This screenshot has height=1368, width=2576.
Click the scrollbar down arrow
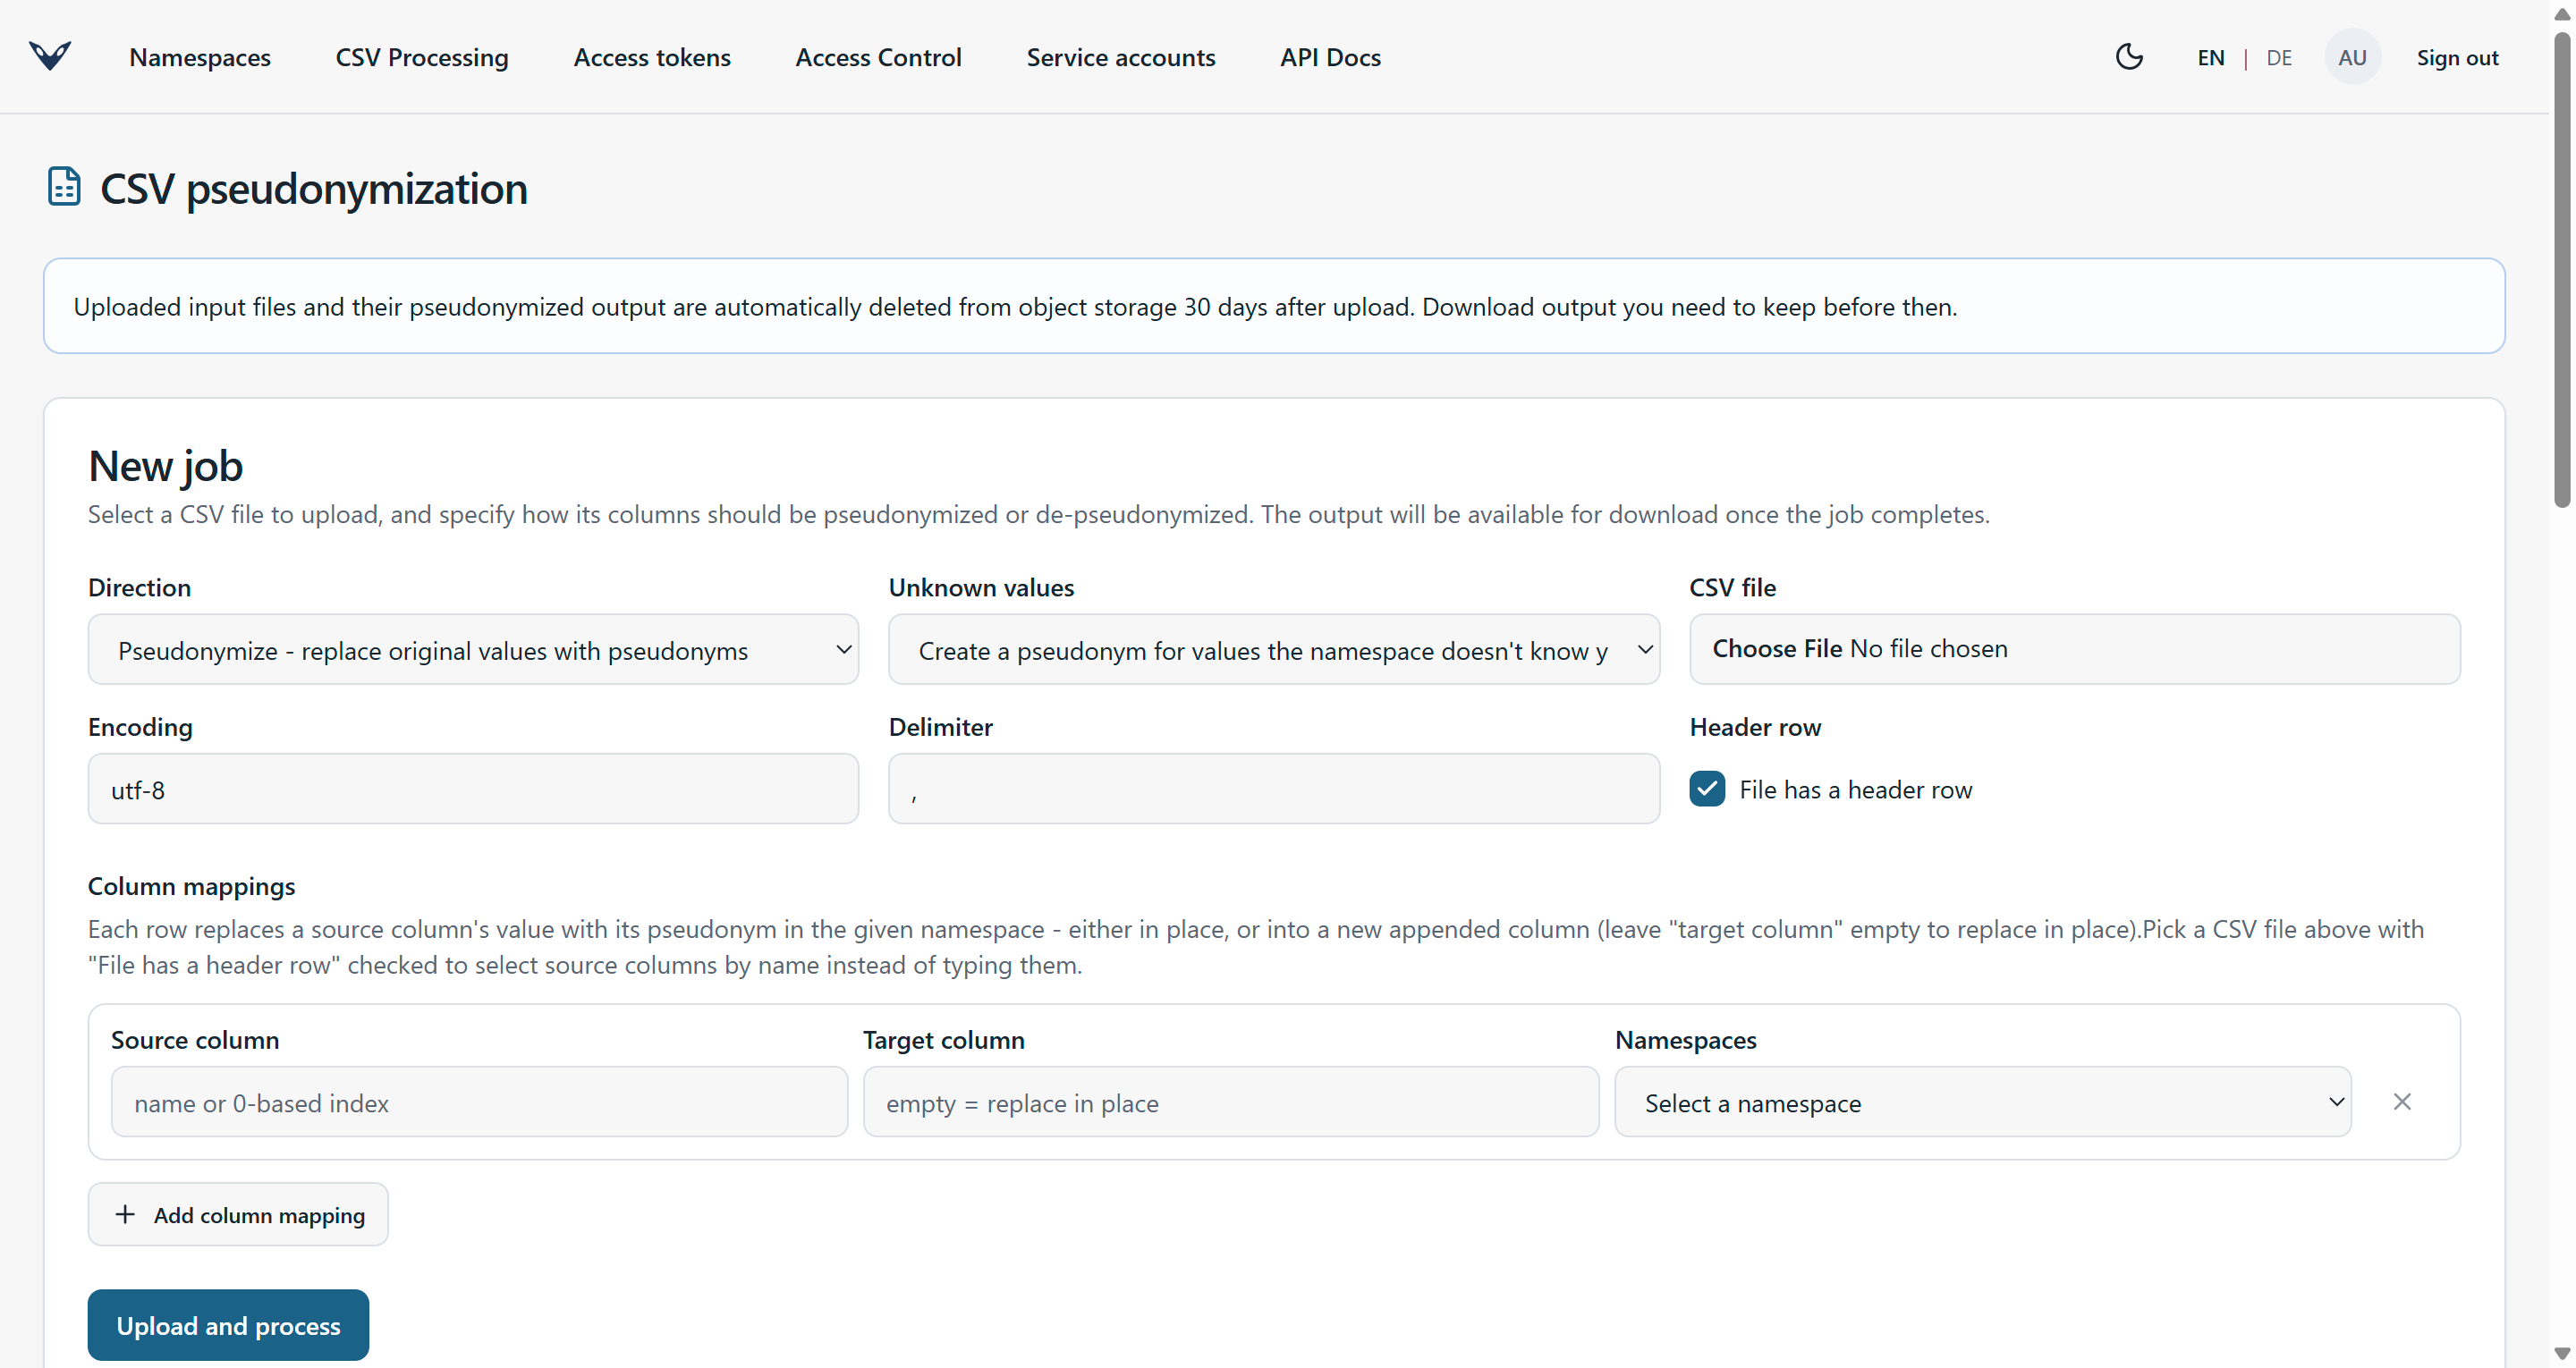tap(2562, 1354)
